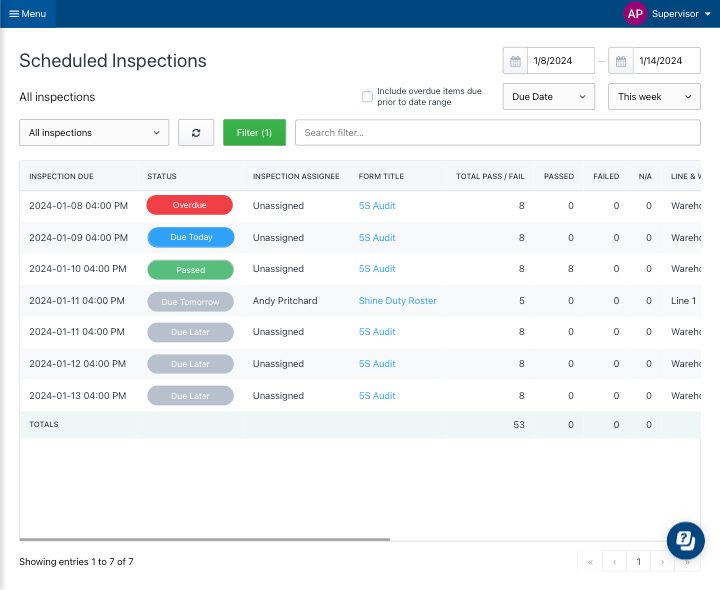Open the Due Date dropdown
Image resolution: width=720 pixels, height=590 pixels.
(x=549, y=96)
